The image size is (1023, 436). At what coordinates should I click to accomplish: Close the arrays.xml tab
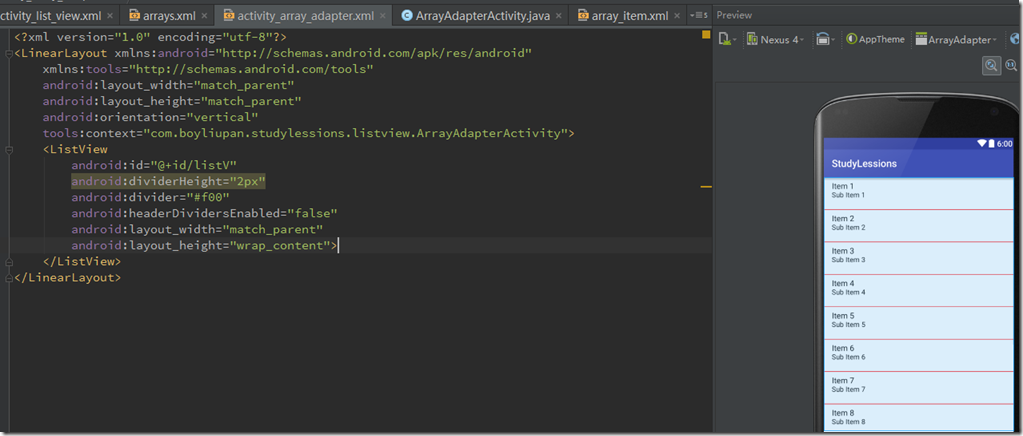pos(204,16)
